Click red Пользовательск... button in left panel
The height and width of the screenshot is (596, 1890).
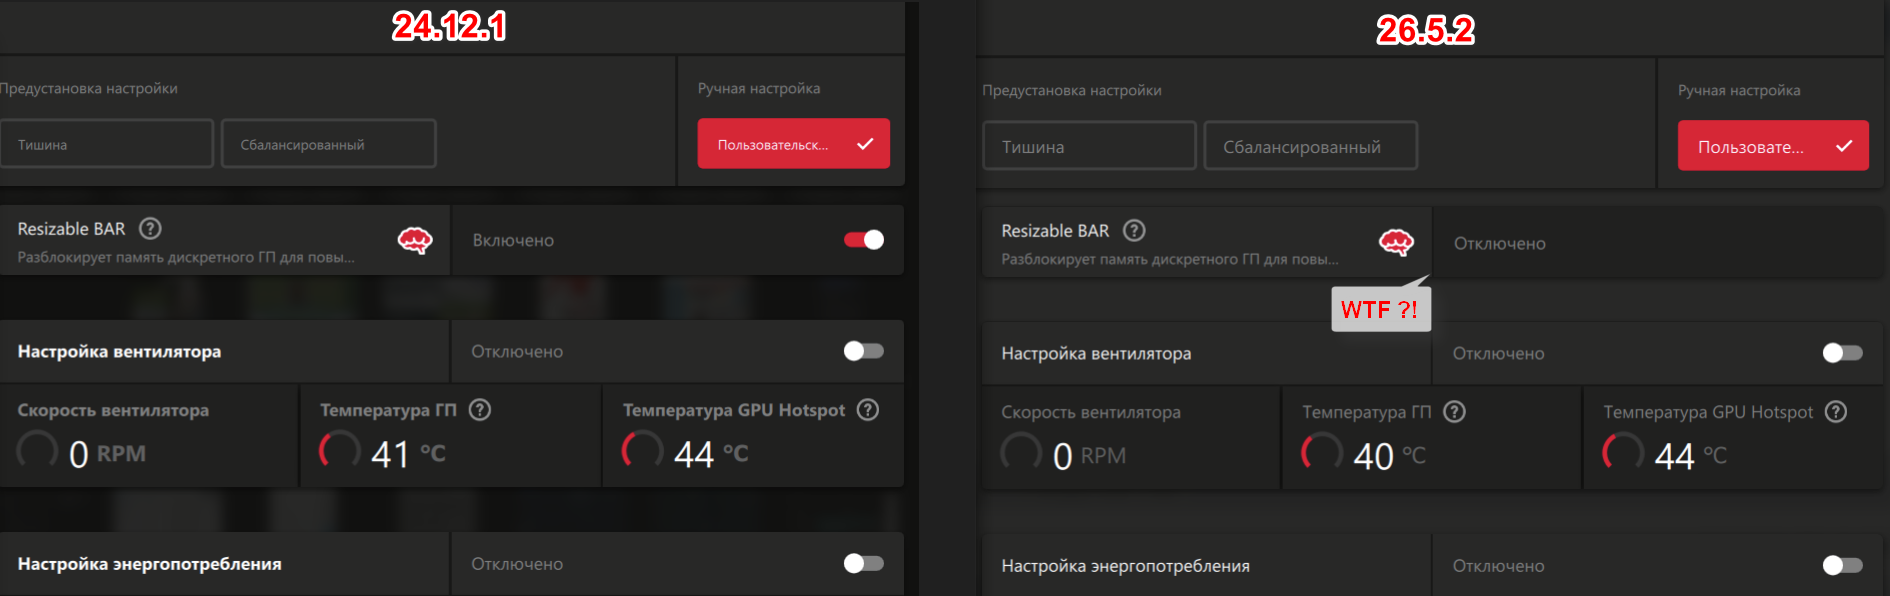coord(794,144)
